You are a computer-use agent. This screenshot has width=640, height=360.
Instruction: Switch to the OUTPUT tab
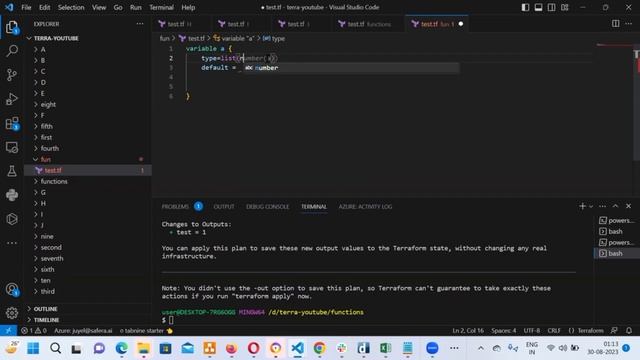224,207
